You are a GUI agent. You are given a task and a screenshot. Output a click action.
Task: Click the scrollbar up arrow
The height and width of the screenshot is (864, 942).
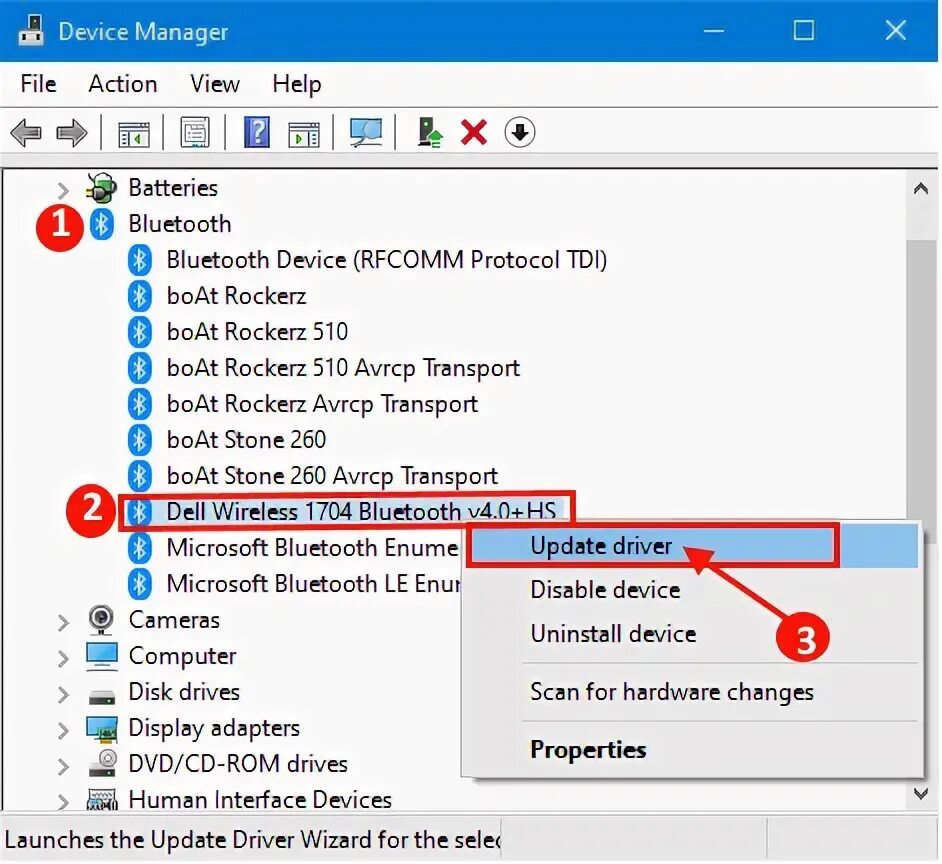(920, 189)
